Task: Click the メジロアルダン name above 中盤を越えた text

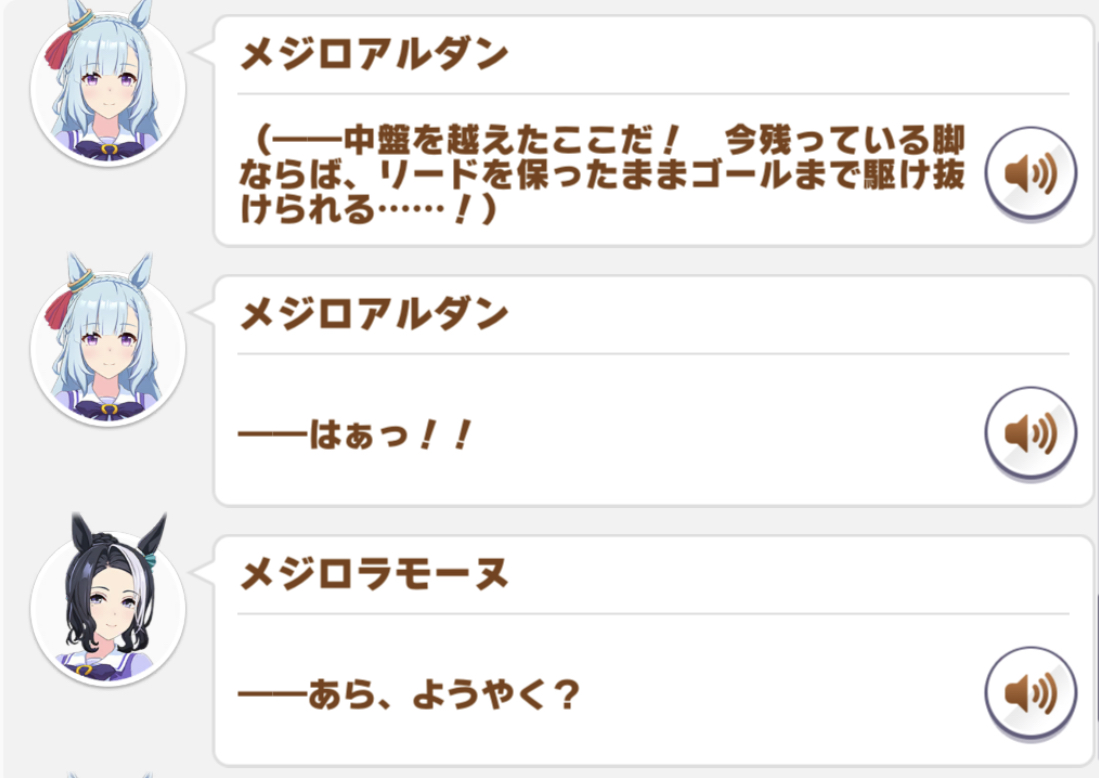Action: point(374,55)
